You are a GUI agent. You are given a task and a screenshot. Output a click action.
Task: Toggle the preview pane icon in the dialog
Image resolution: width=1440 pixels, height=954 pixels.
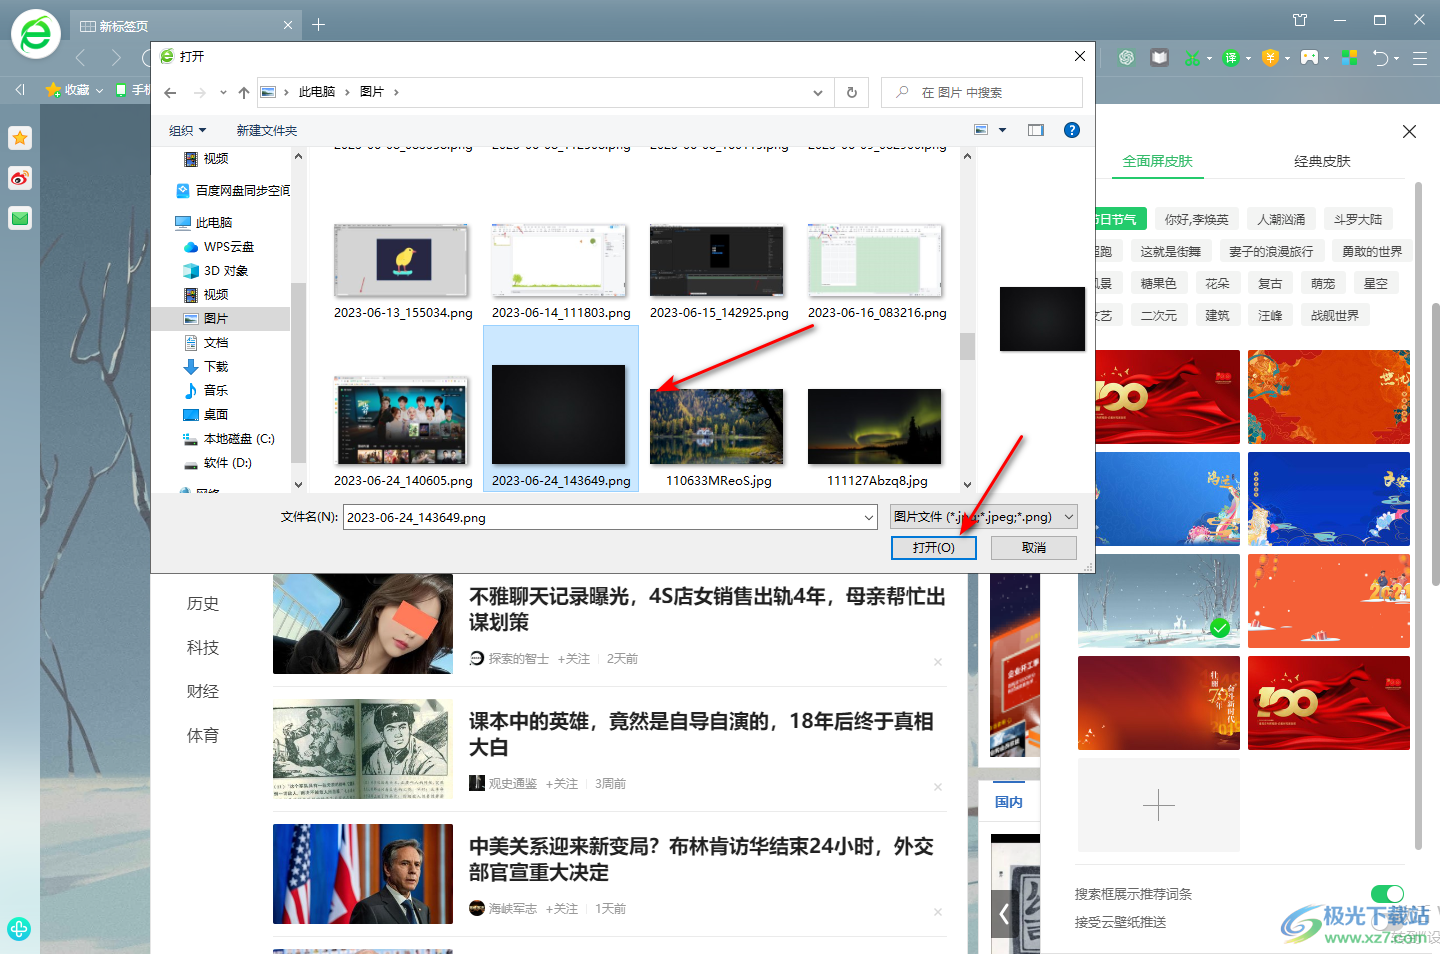[1036, 130]
